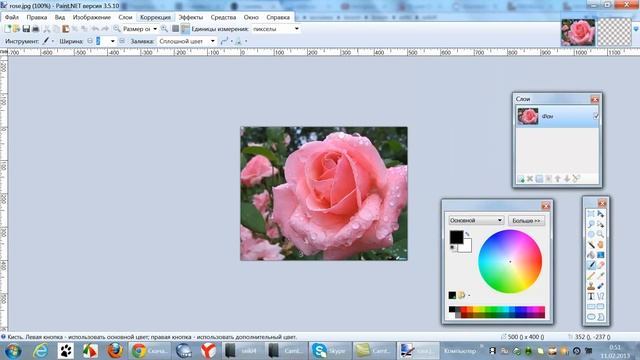Select the Line/Curve tool
Image resolution: width=640 pixels, height=360 pixels.
(x=600, y=296)
